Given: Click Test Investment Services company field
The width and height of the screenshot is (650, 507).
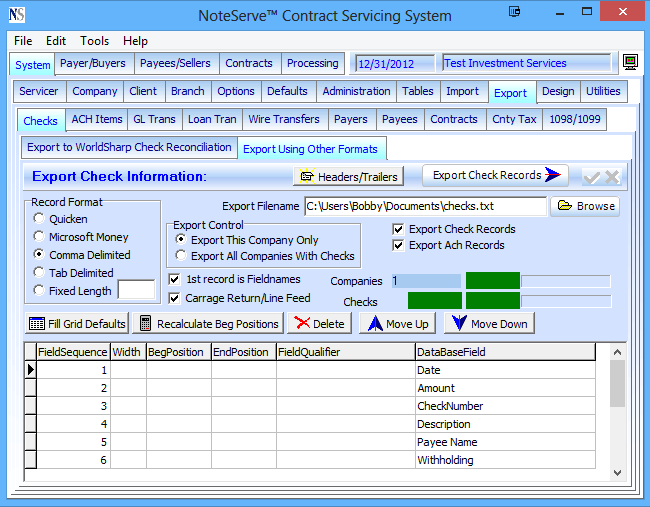Looking at the screenshot, I should [526, 63].
